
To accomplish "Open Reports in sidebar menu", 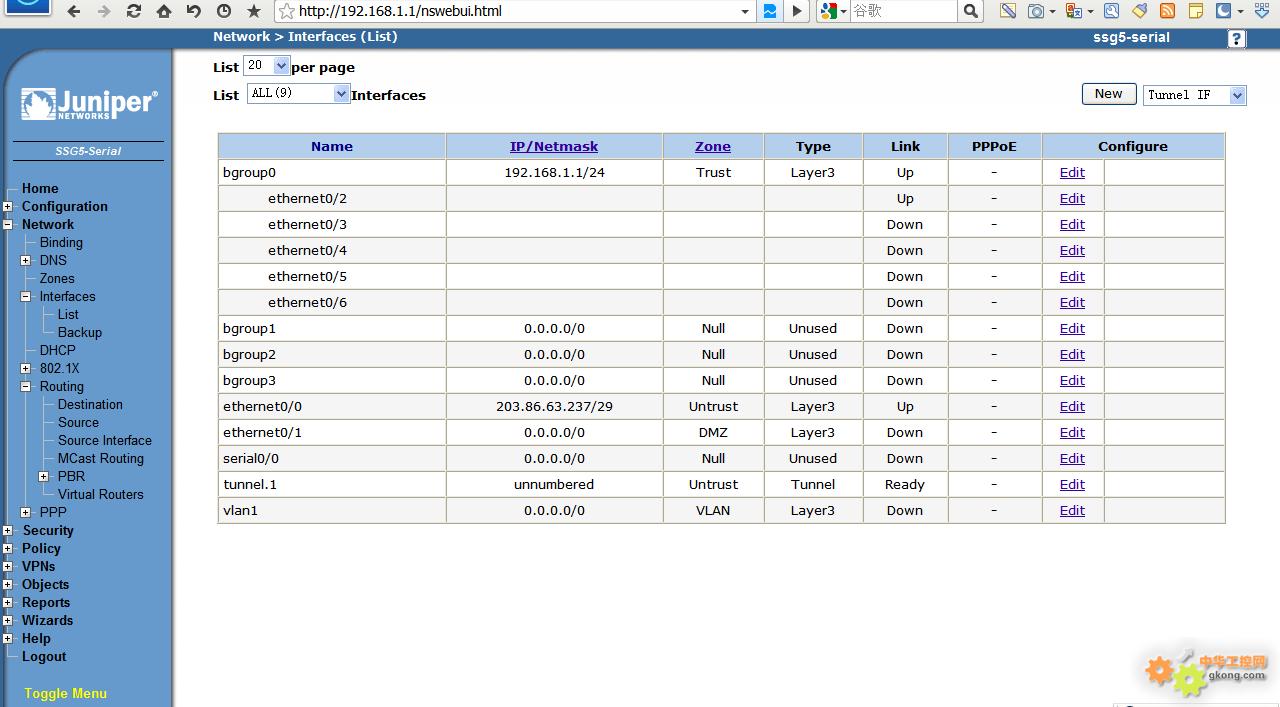I will click(x=46, y=602).
